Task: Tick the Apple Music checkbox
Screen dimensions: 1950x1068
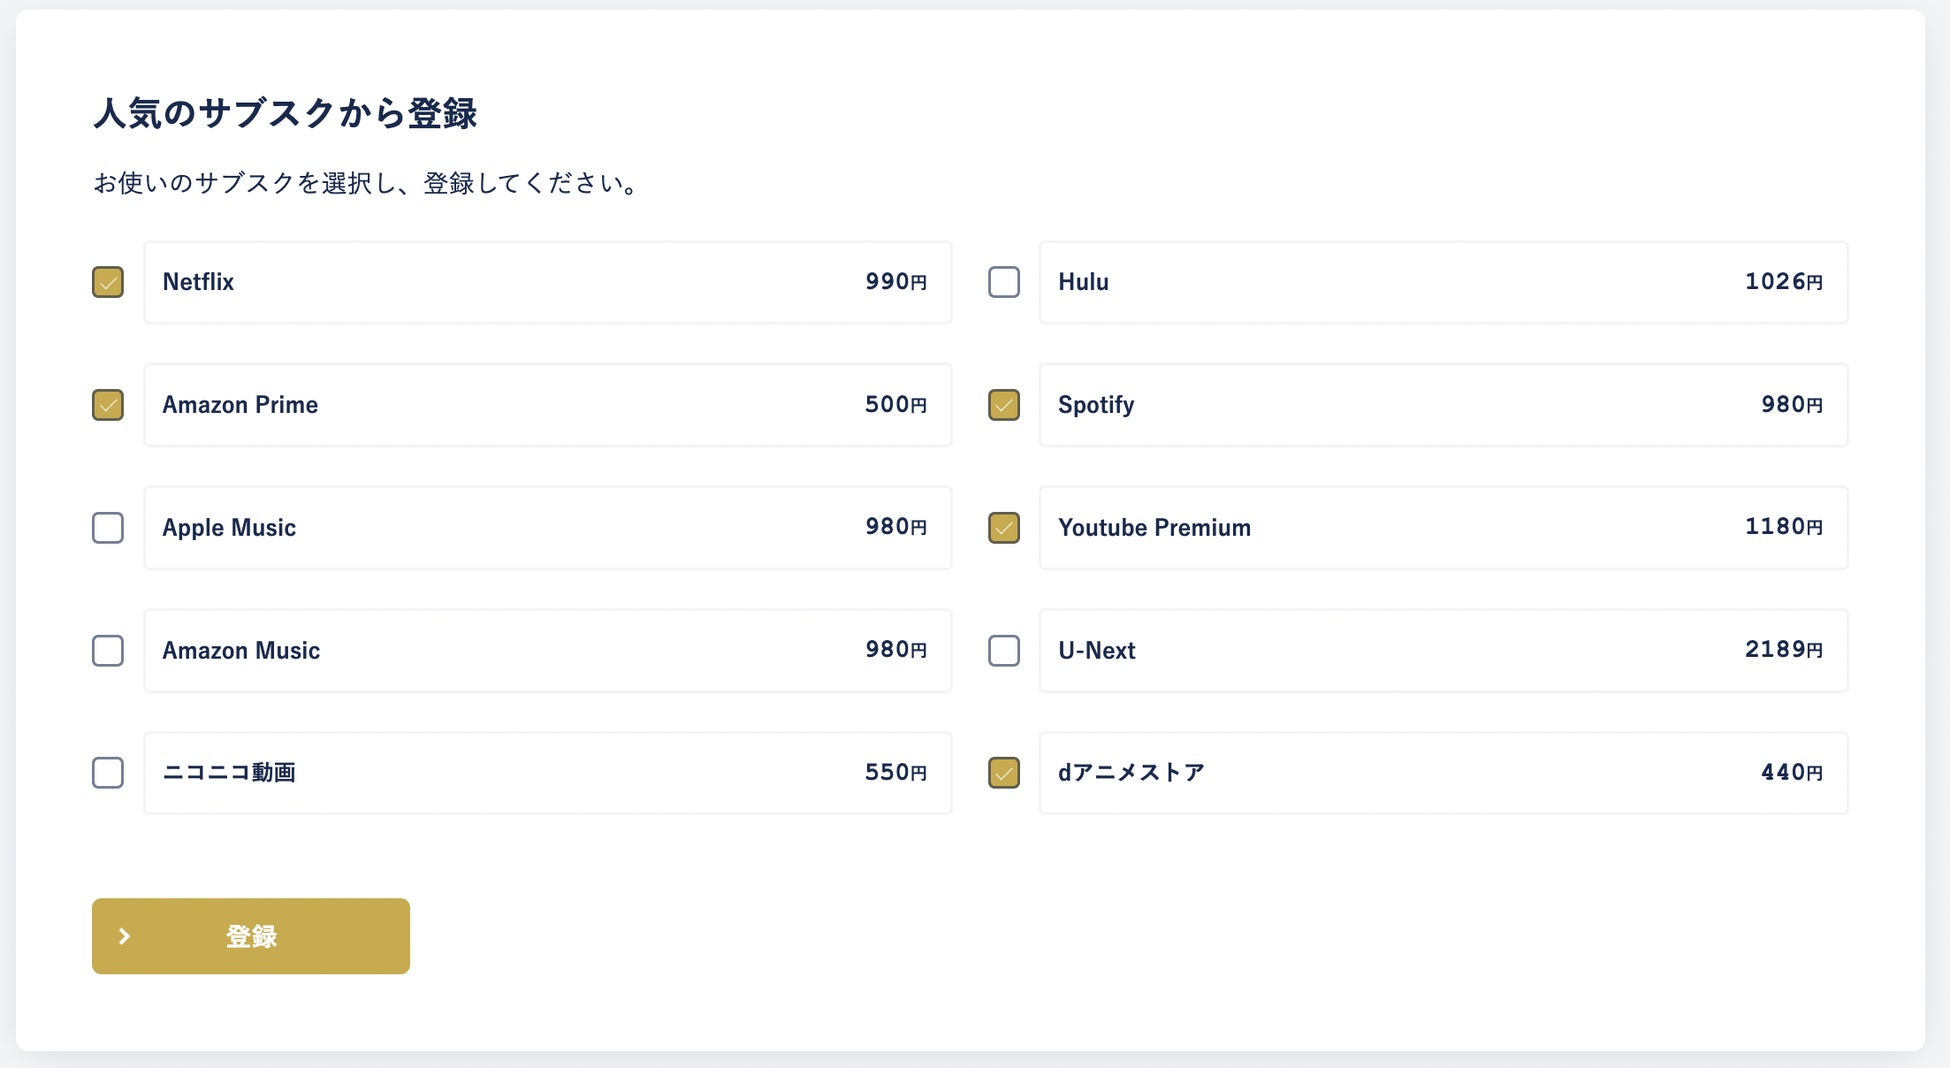Action: tap(108, 528)
